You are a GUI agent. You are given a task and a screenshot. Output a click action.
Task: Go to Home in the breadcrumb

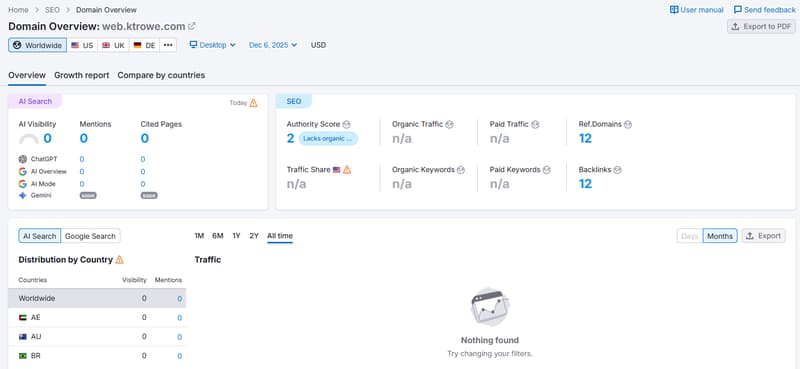[x=18, y=10]
